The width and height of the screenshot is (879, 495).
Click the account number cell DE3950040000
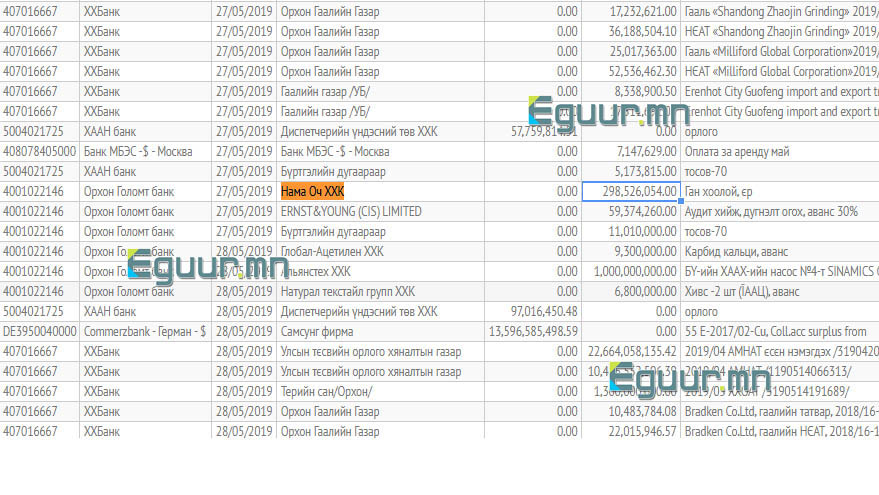38,331
